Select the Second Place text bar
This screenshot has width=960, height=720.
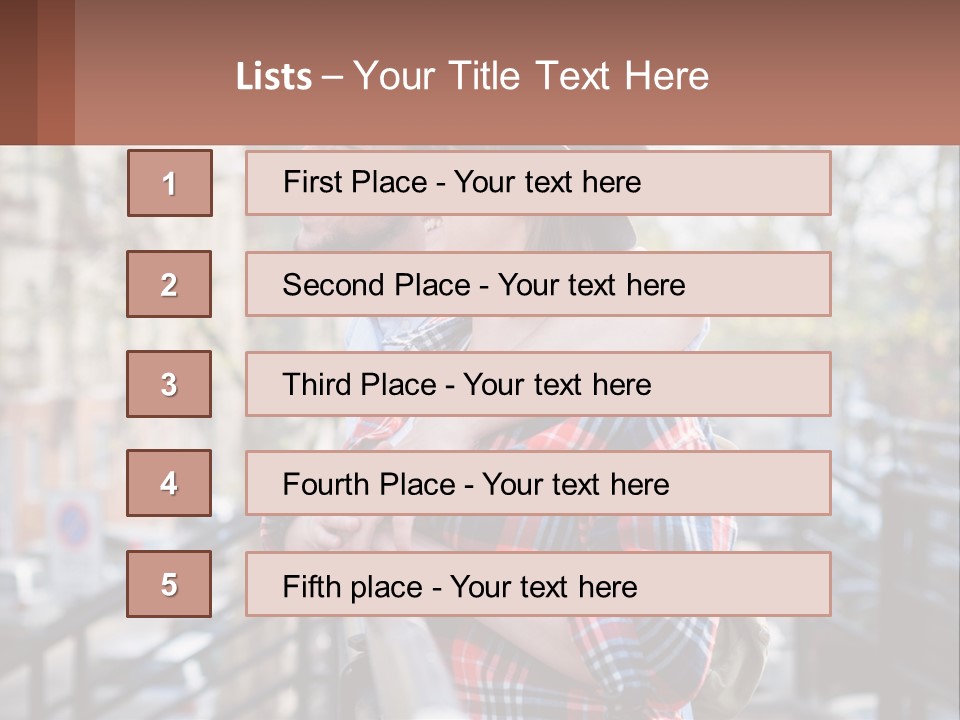coord(538,284)
